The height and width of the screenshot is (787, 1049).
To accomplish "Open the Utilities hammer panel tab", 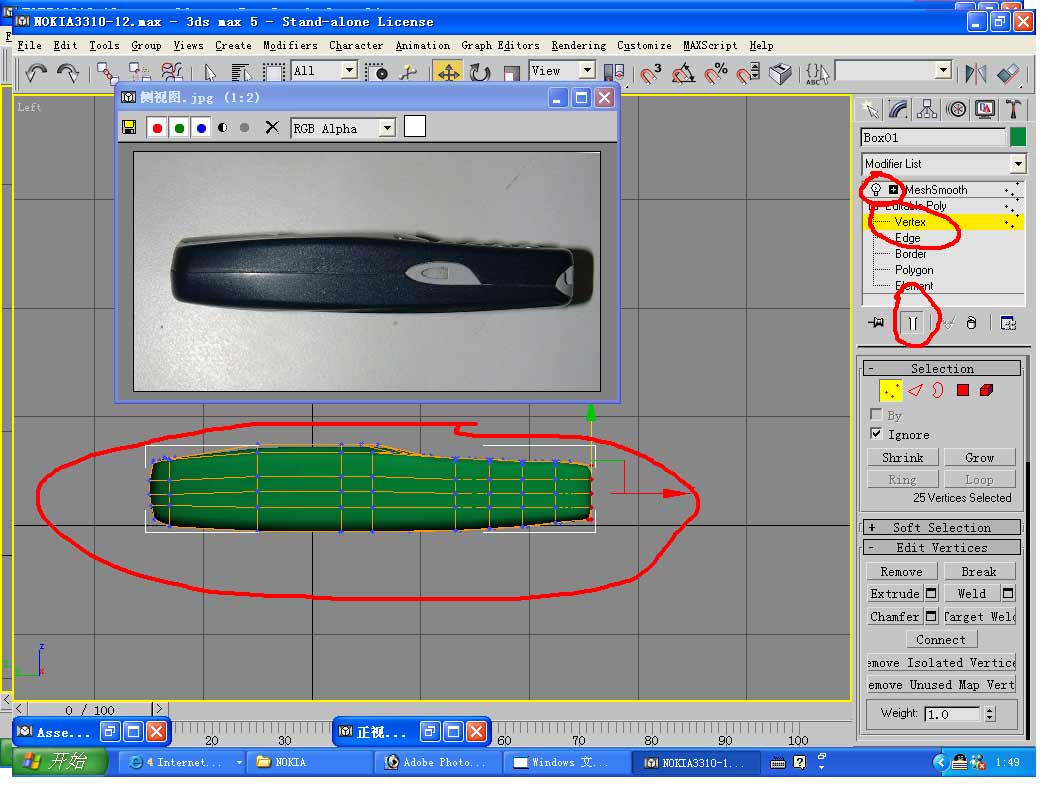I will tap(1013, 109).
